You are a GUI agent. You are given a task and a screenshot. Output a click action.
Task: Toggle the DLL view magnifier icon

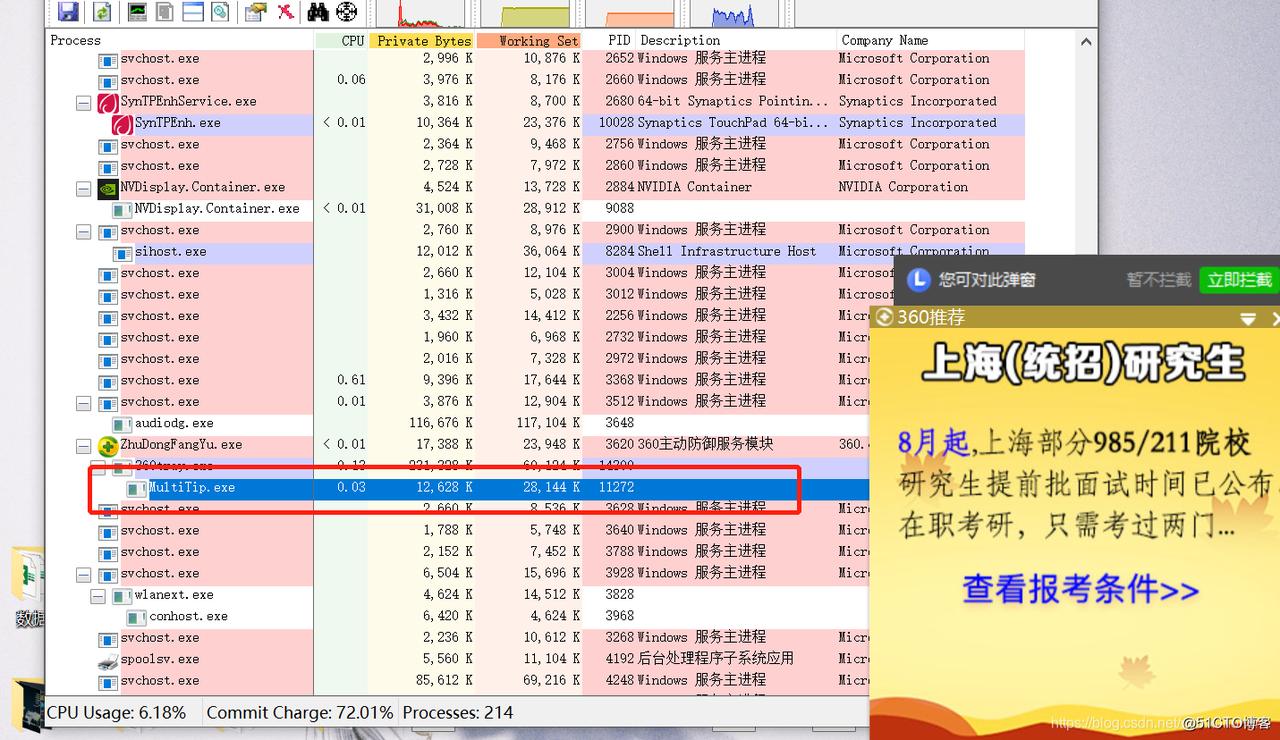[220, 12]
